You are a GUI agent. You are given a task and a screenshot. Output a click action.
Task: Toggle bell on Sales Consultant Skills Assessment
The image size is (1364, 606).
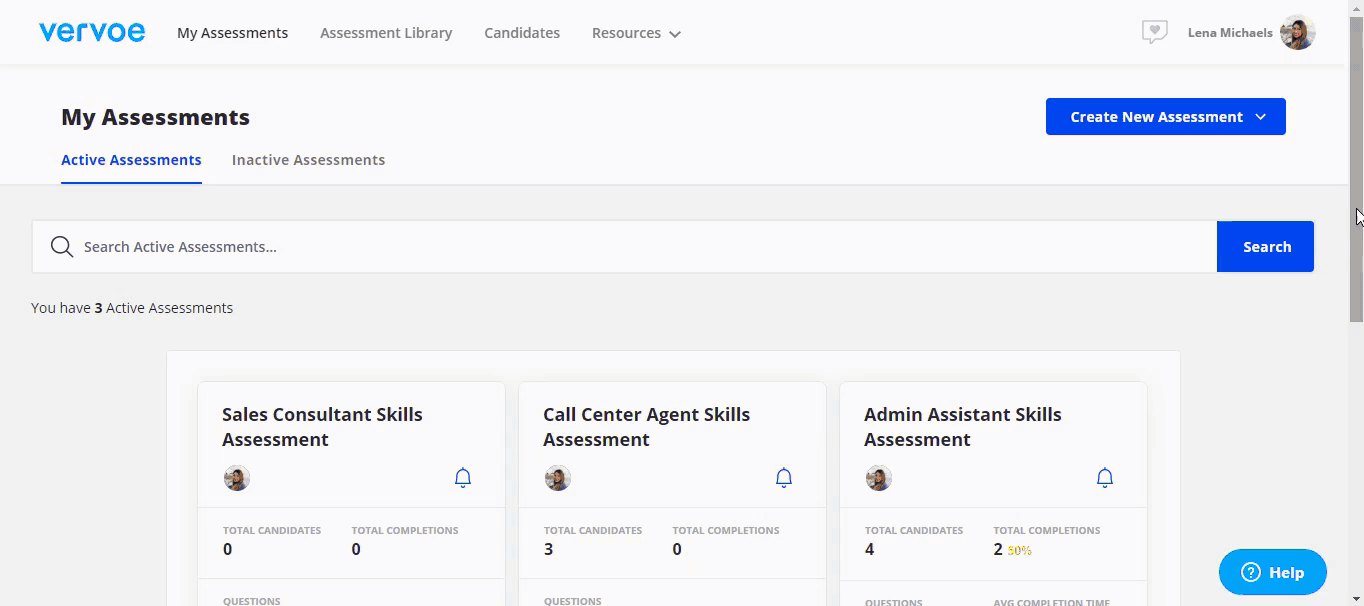(463, 478)
